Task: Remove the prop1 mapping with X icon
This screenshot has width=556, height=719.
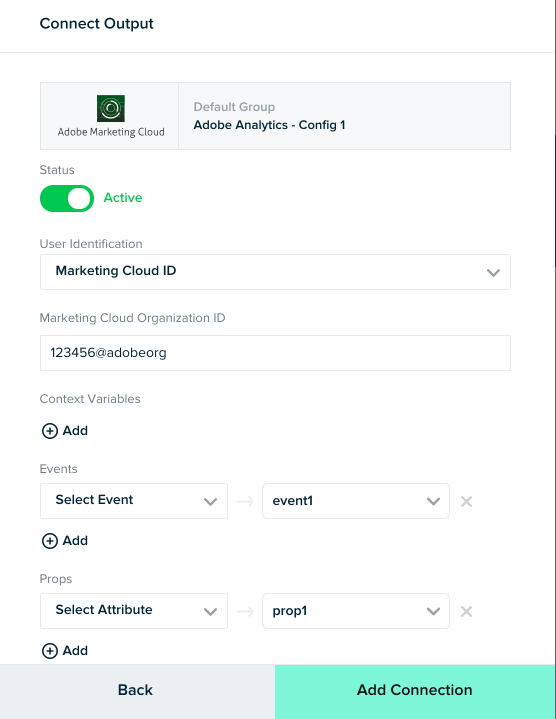Action: (x=467, y=611)
